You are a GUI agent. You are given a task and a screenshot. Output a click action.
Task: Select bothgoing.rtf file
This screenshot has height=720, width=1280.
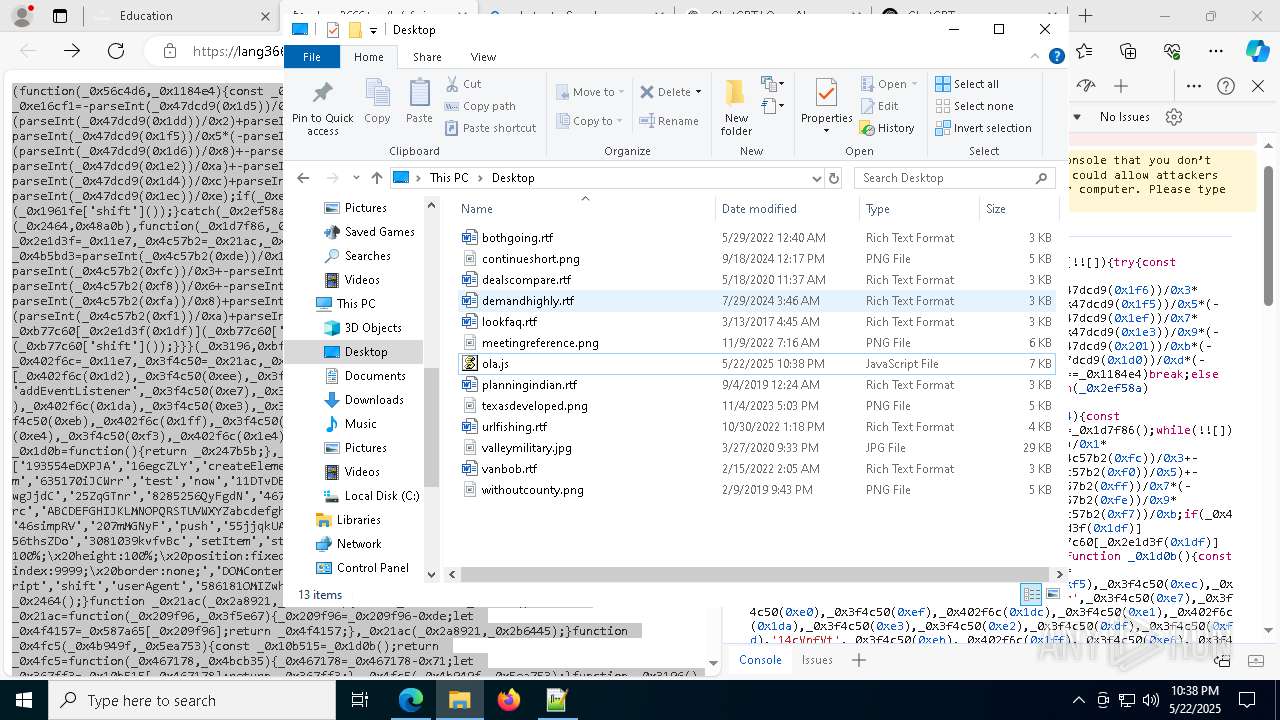coord(756,238)
